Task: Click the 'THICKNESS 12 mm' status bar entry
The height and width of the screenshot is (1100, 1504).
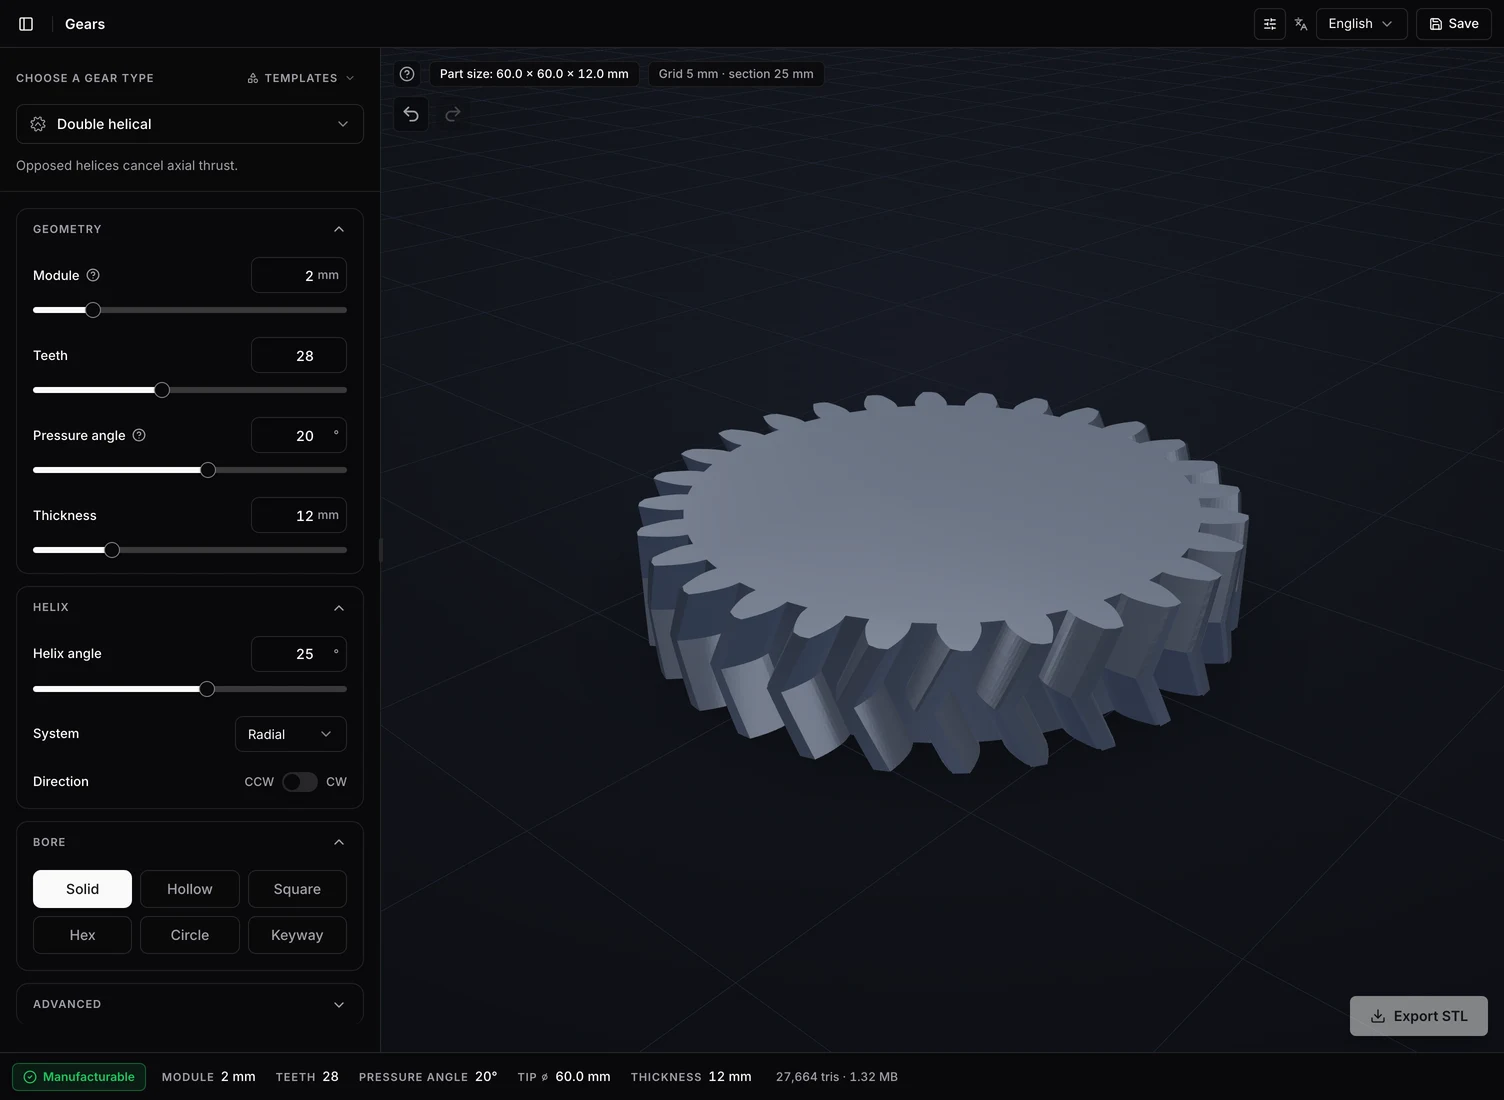Action: click(x=691, y=1077)
